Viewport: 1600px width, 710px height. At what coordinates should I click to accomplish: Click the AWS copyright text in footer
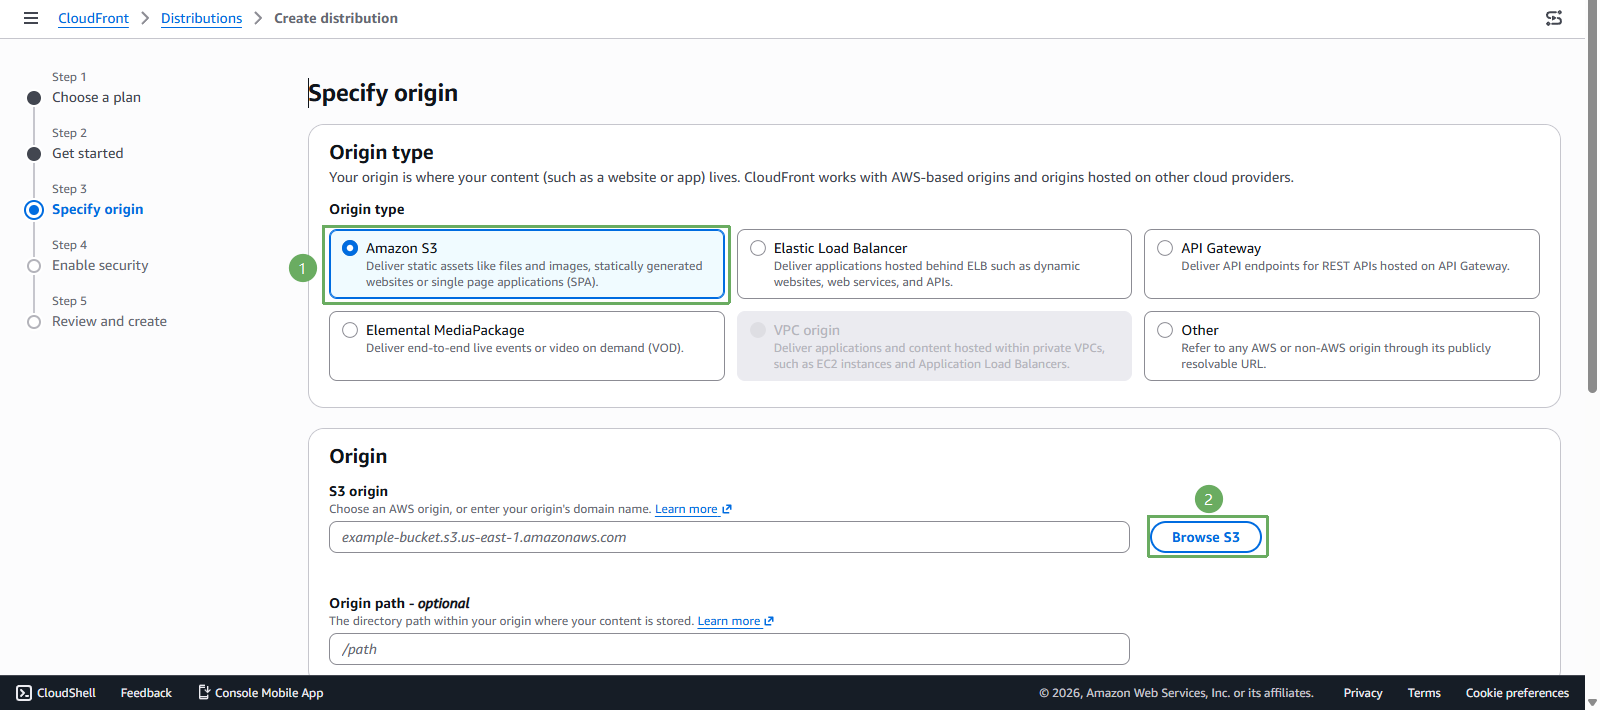[1176, 693]
